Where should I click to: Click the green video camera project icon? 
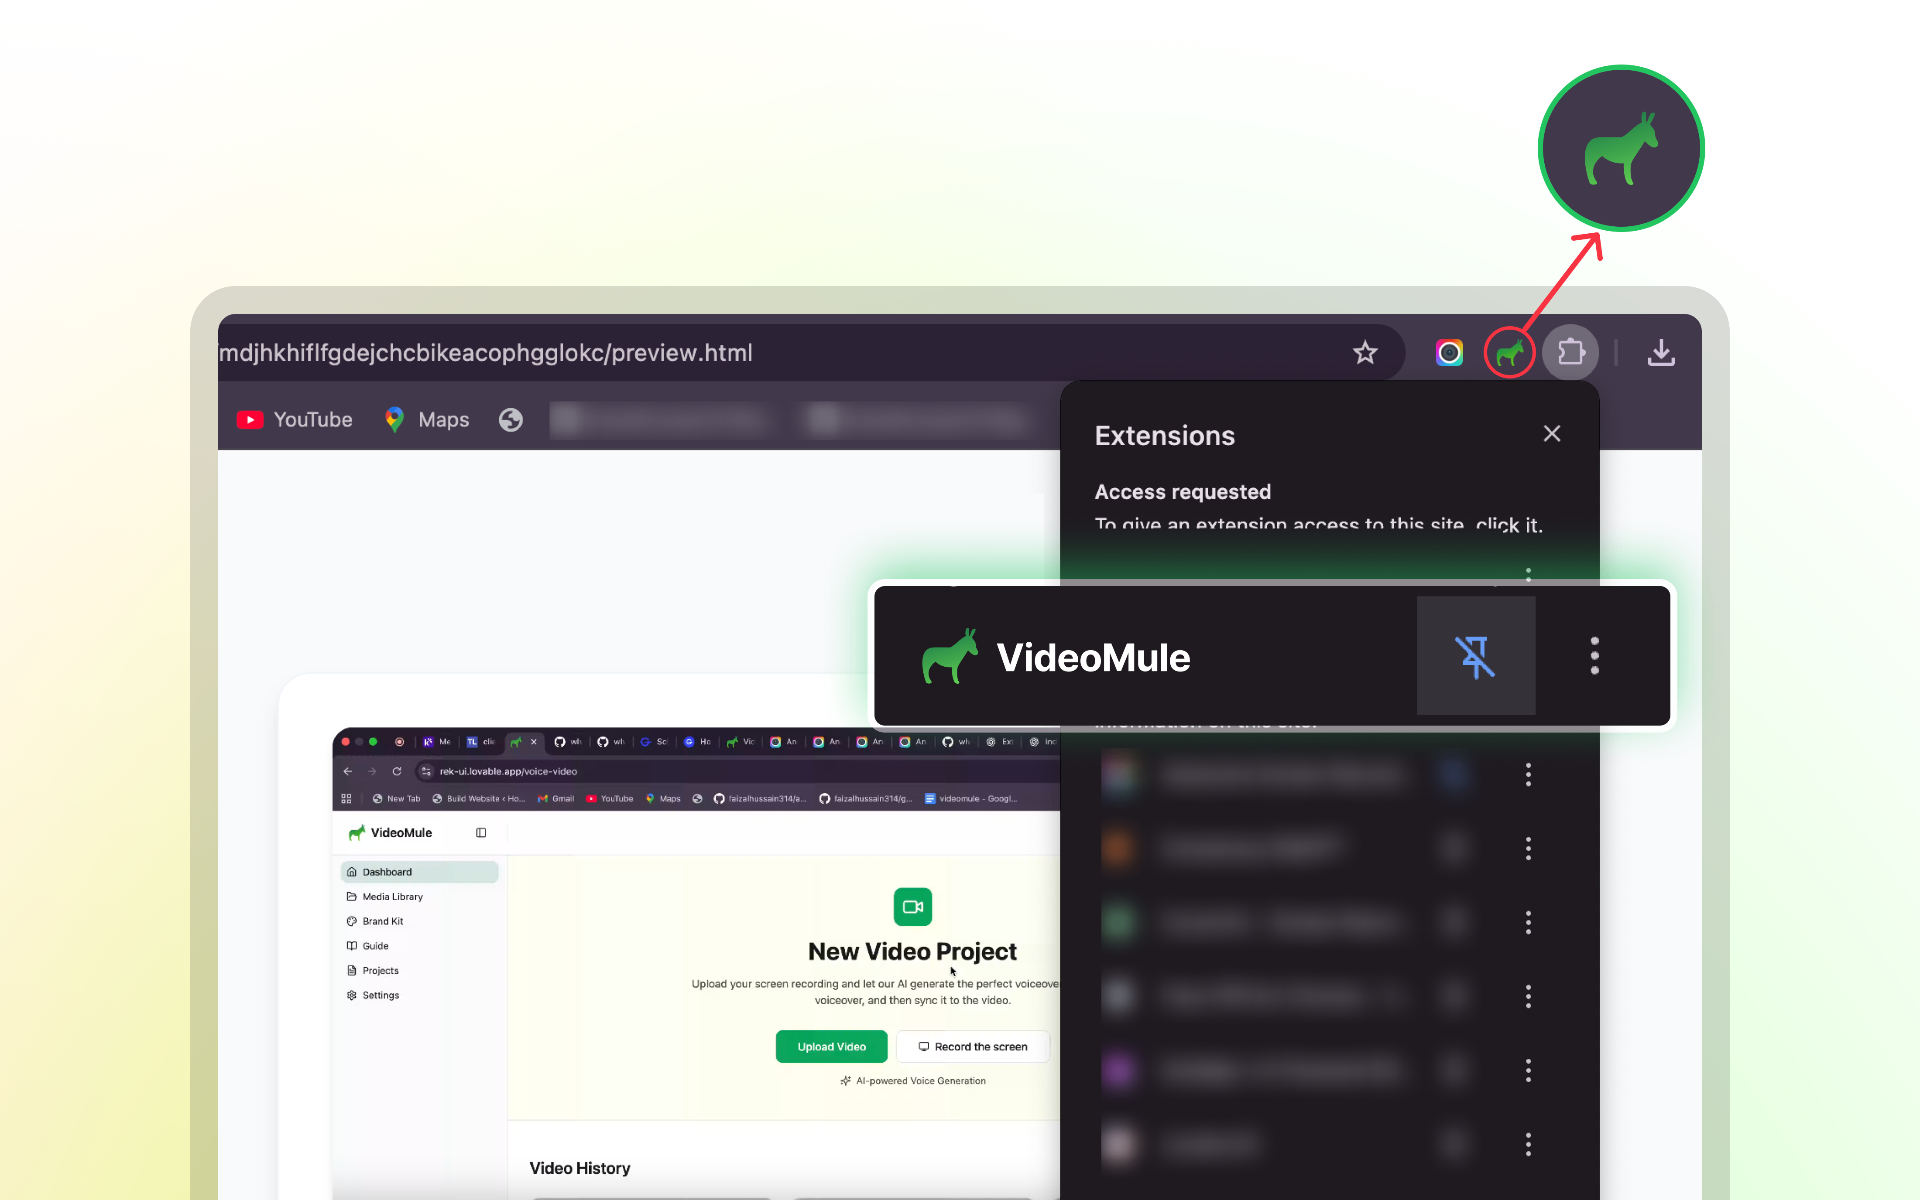click(912, 907)
